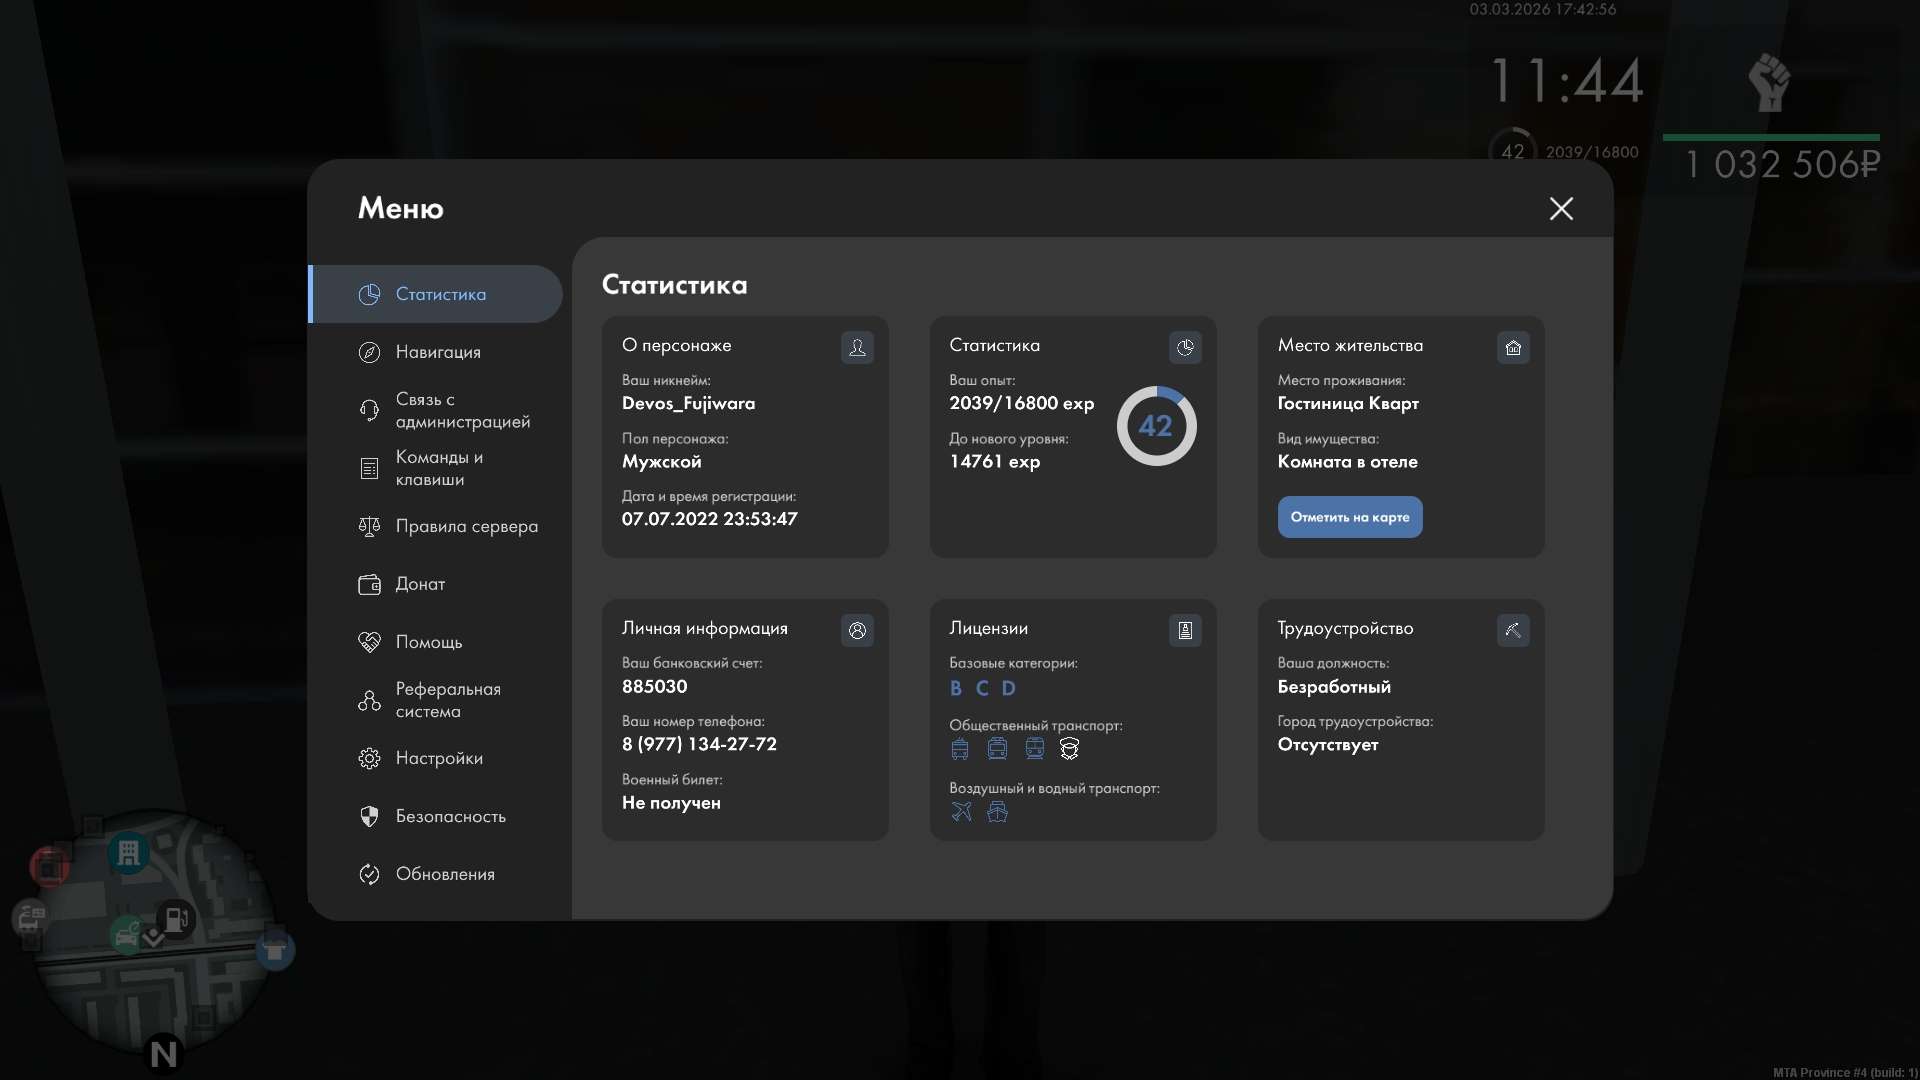Open the Безопасность section
The height and width of the screenshot is (1080, 1920).
[x=450, y=816]
